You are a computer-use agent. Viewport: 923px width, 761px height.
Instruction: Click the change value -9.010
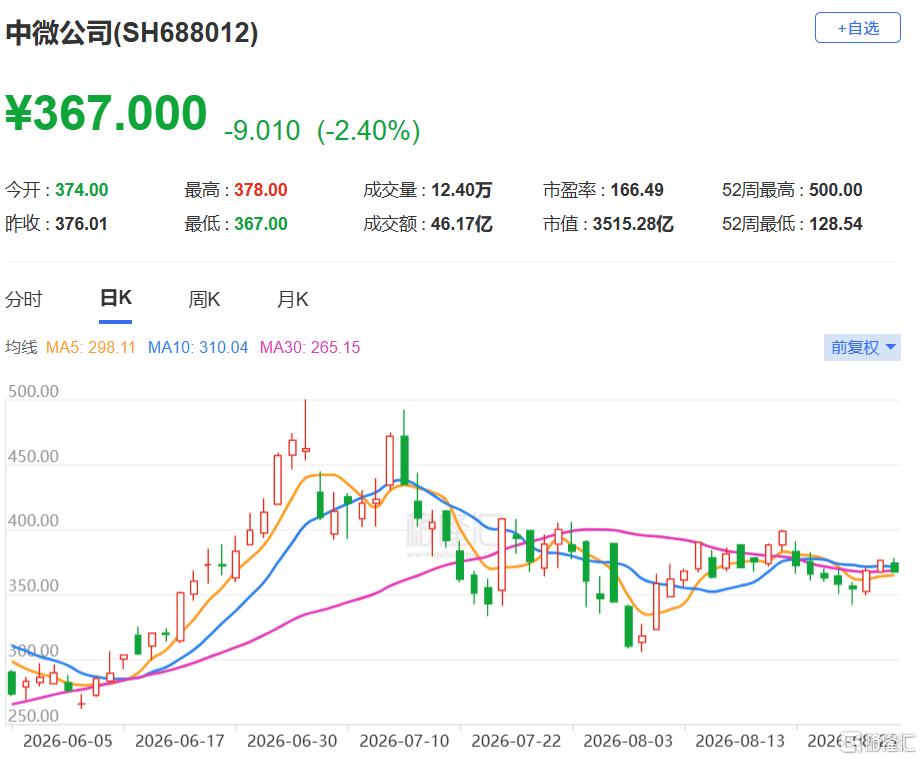pos(262,131)
